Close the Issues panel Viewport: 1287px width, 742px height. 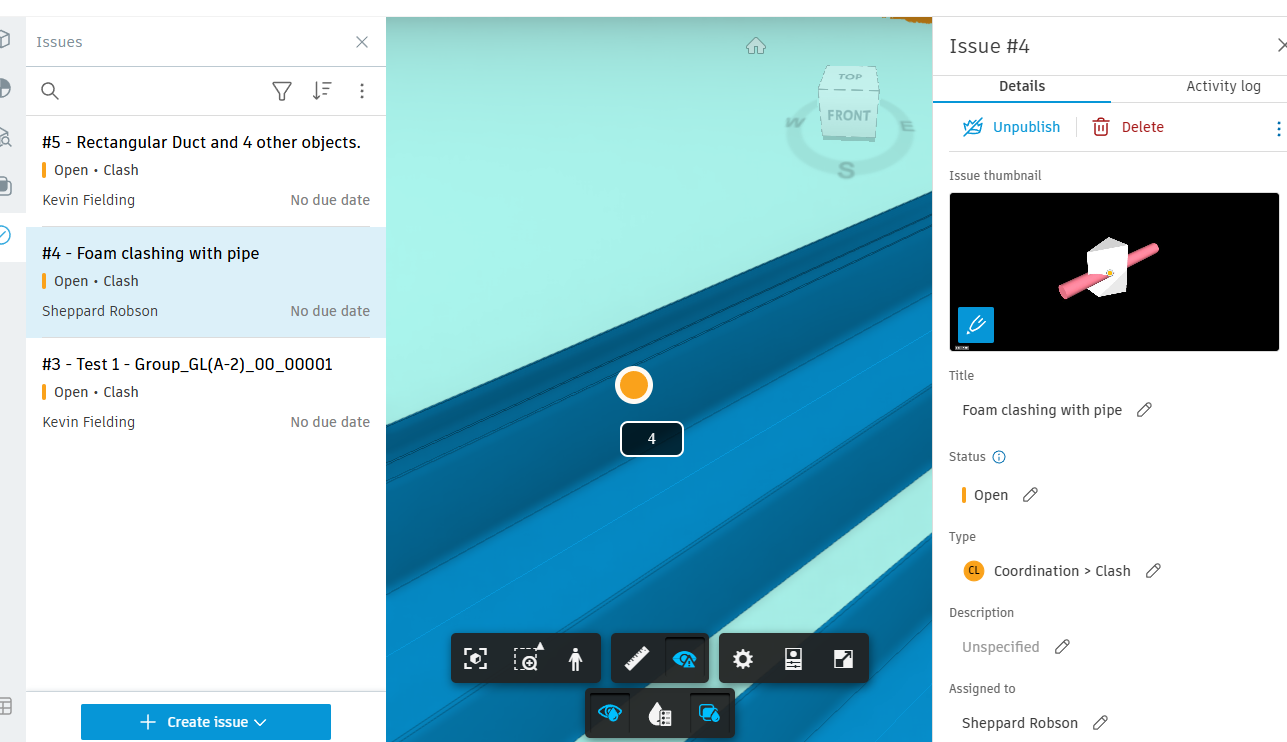362,42
